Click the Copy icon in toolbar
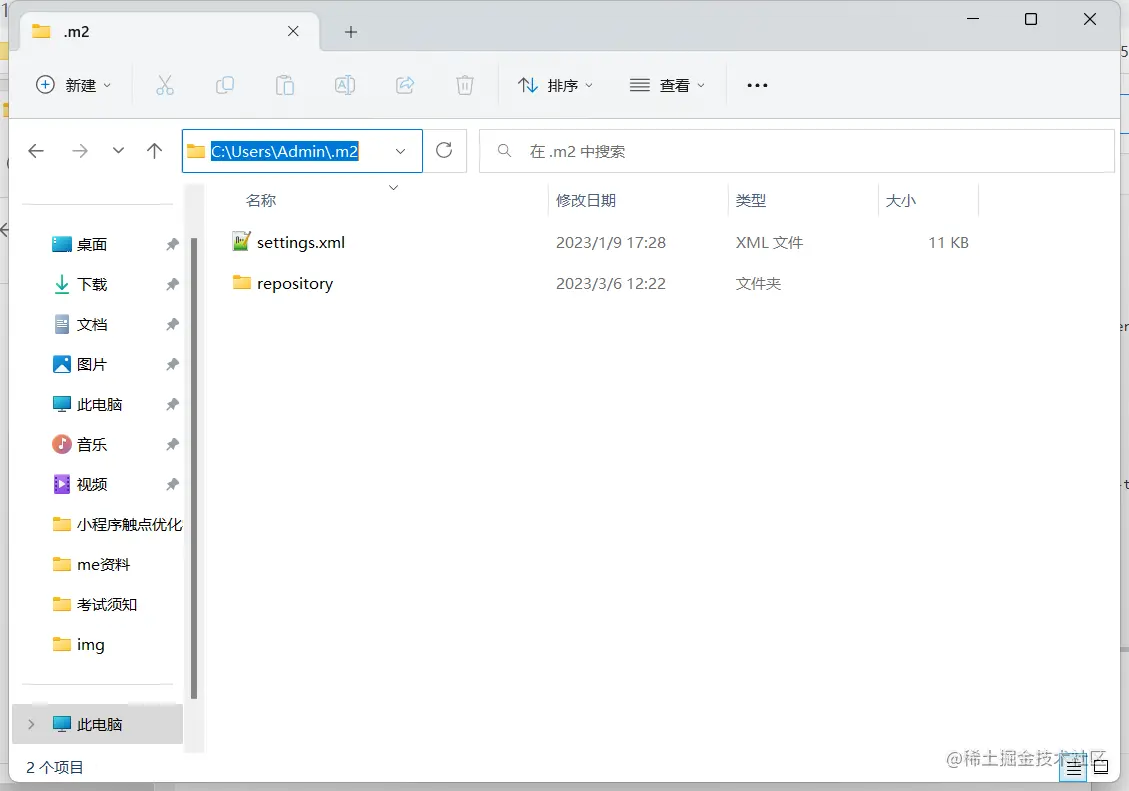 coord(225,85)
